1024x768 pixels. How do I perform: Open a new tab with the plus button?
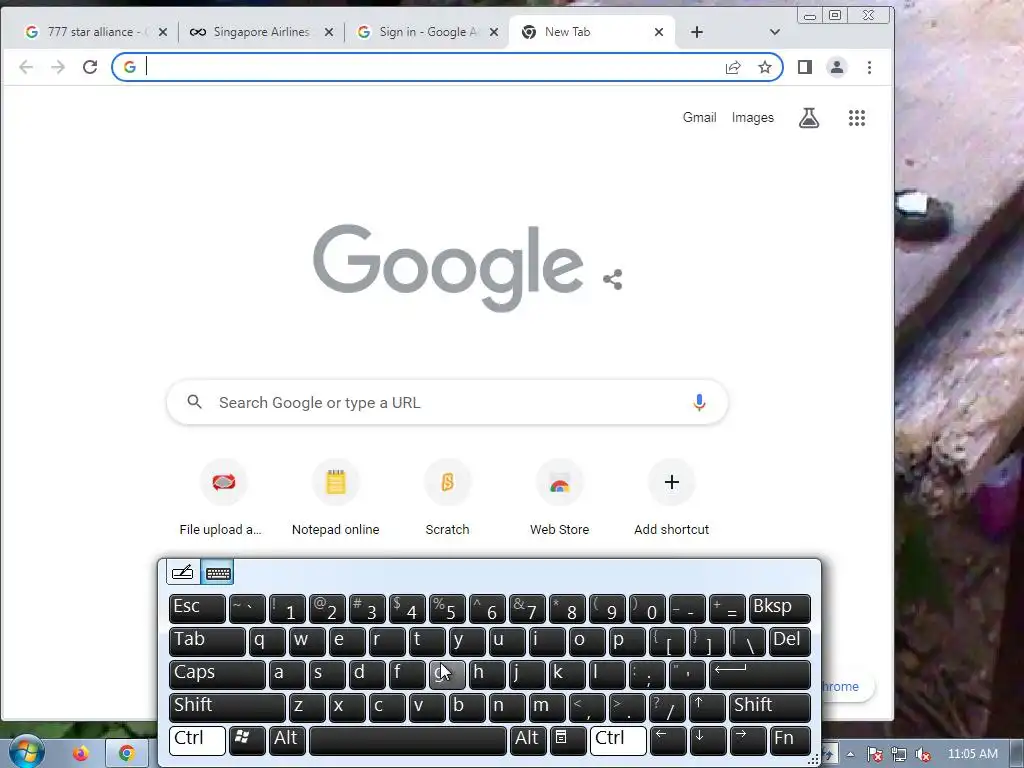coord(697,32)
